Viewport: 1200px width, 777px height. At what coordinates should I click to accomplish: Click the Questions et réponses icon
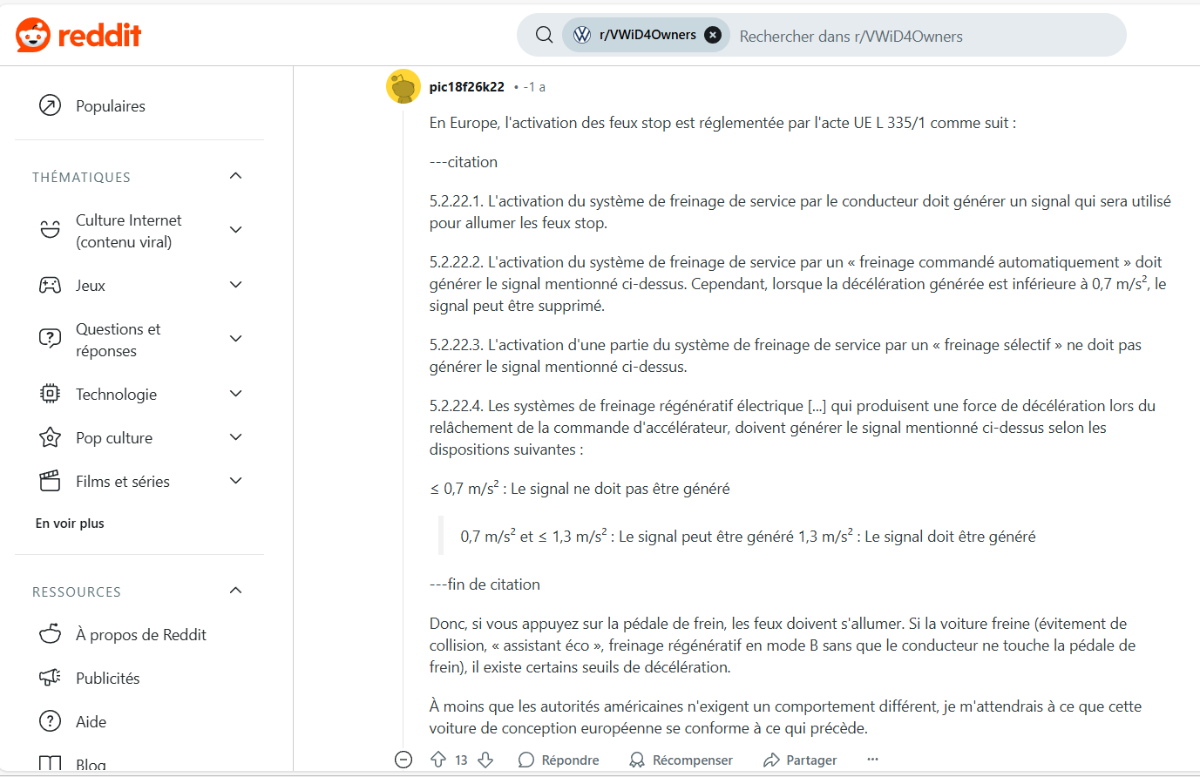coord(49,339)
